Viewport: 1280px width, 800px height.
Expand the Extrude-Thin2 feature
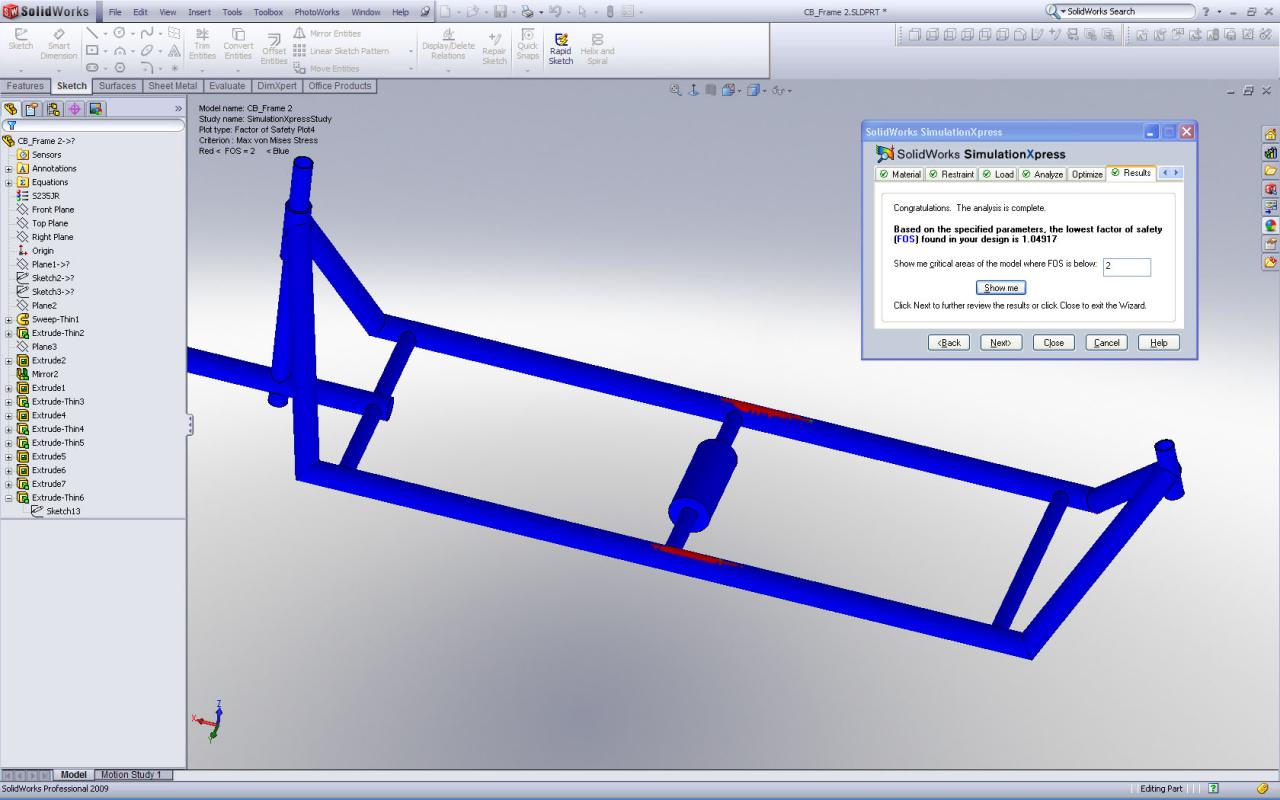[8, 333]
